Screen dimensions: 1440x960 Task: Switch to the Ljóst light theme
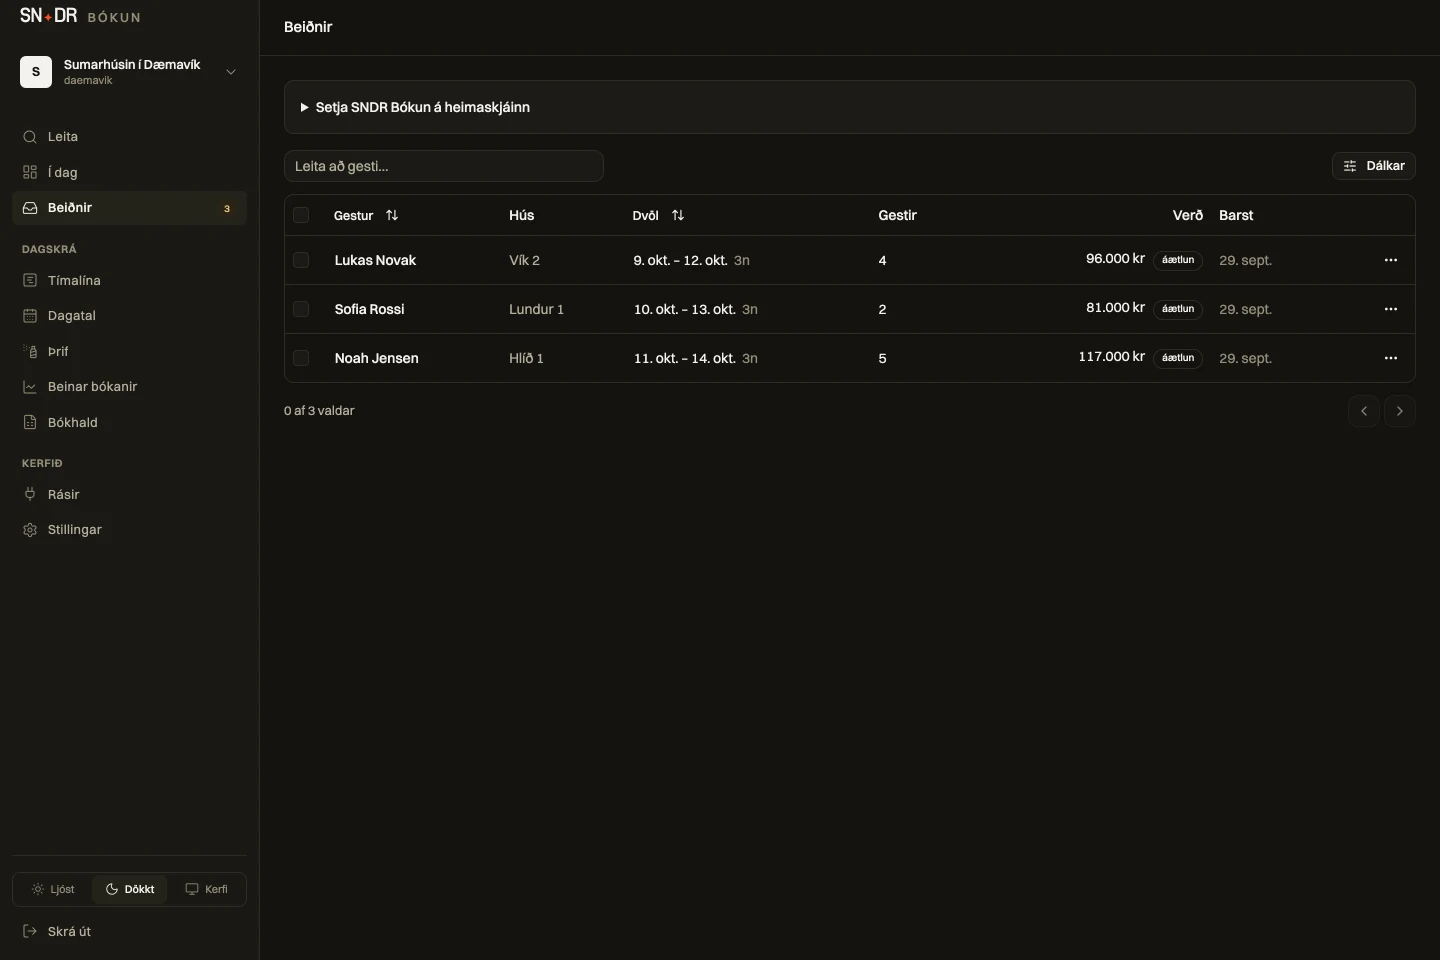click(x=53, y=889)
